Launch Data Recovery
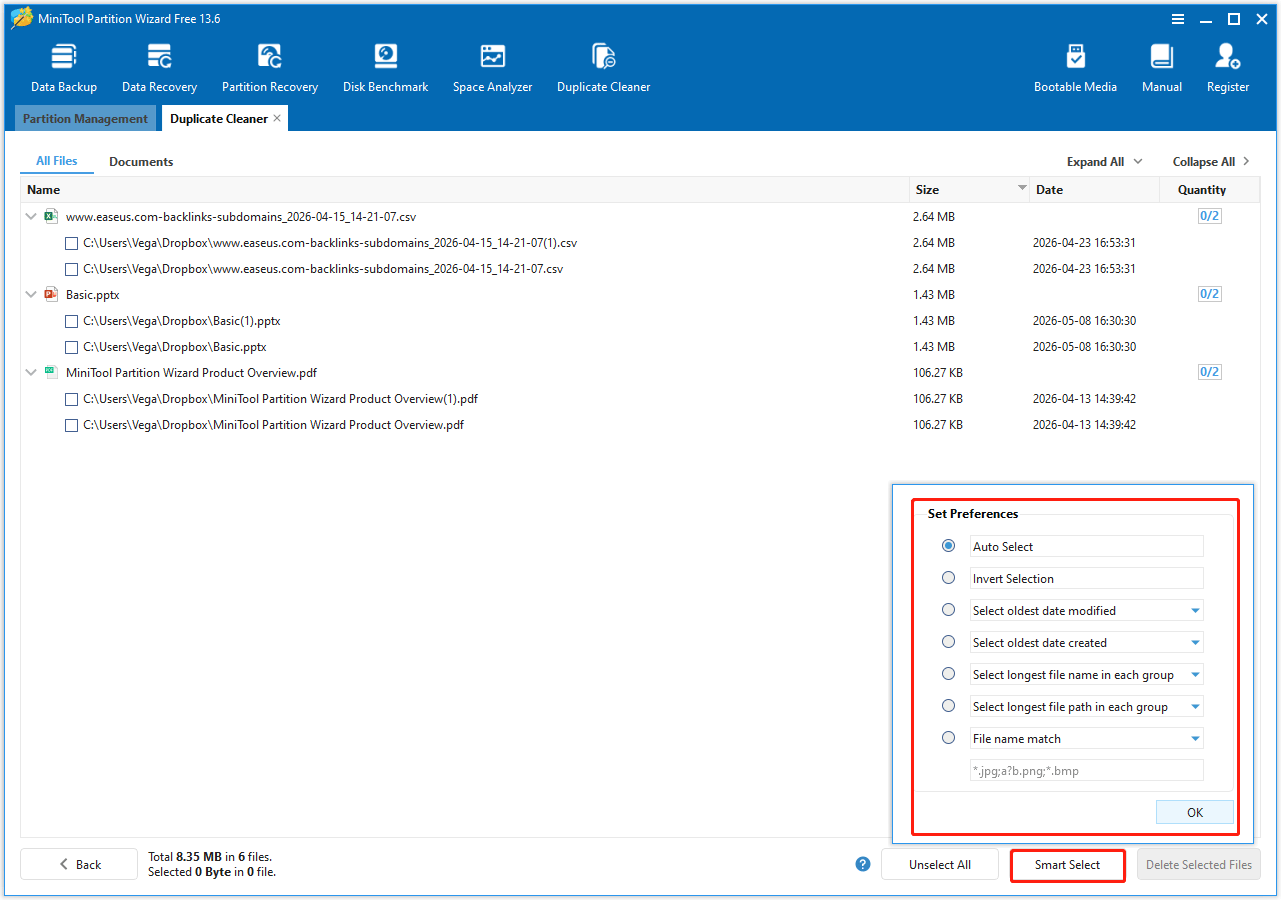Image resolution: width=1281 pixels, height=900 pixels. pyautogui.click(x=159, y=68)
